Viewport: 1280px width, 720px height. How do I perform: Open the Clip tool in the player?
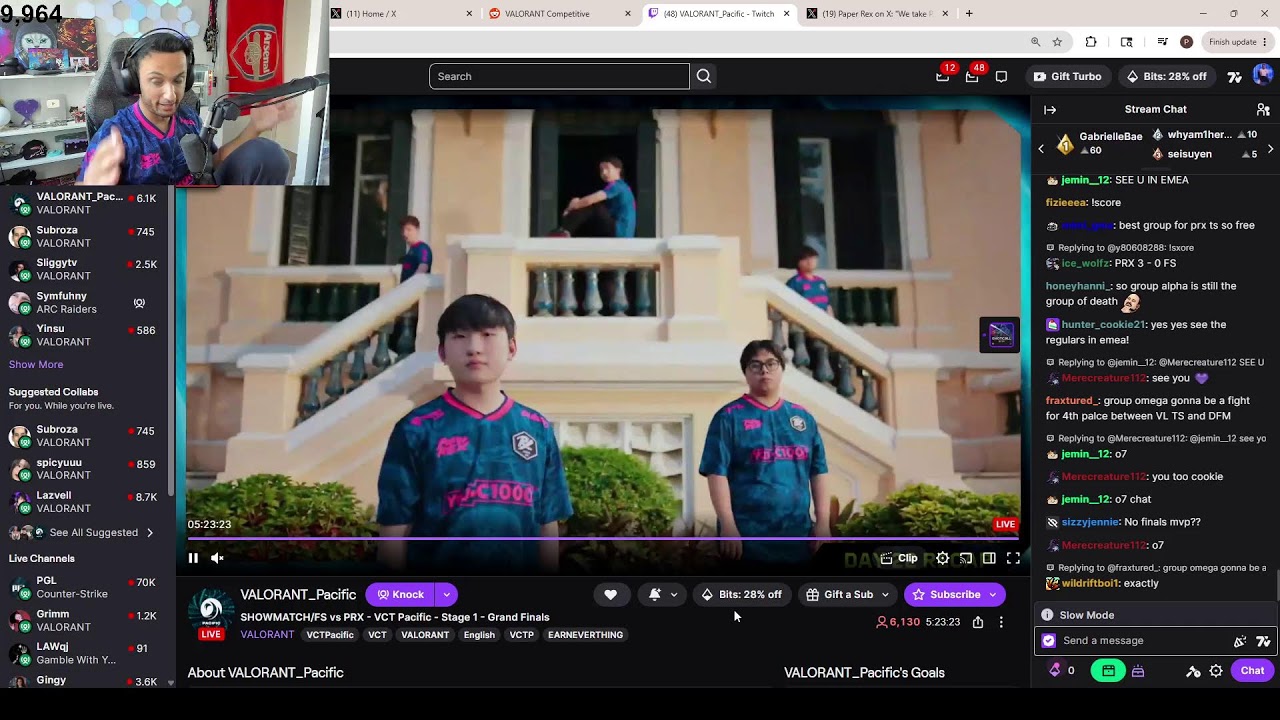tap(898, 558)
